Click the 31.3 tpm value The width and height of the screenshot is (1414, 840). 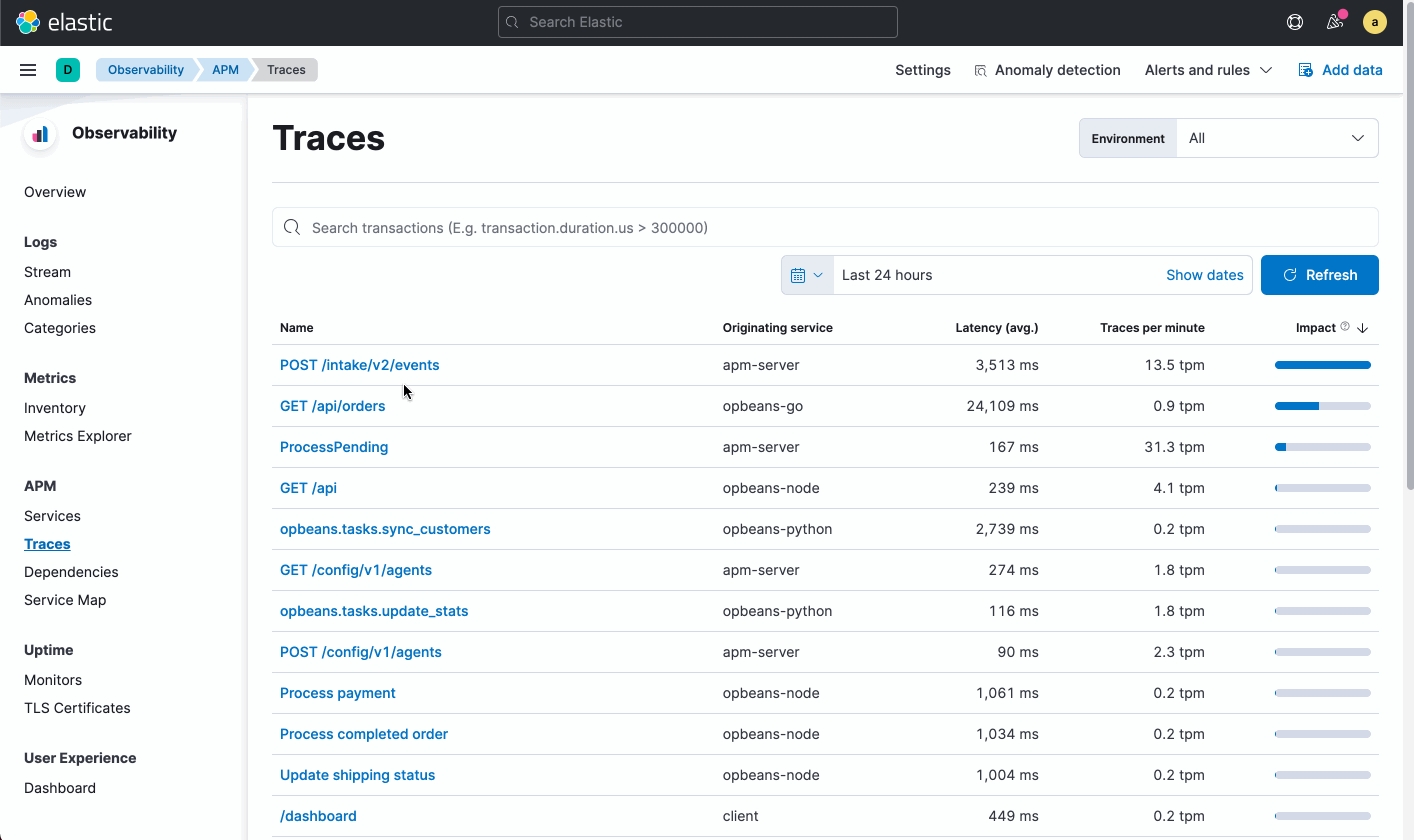click(1175, 447)
